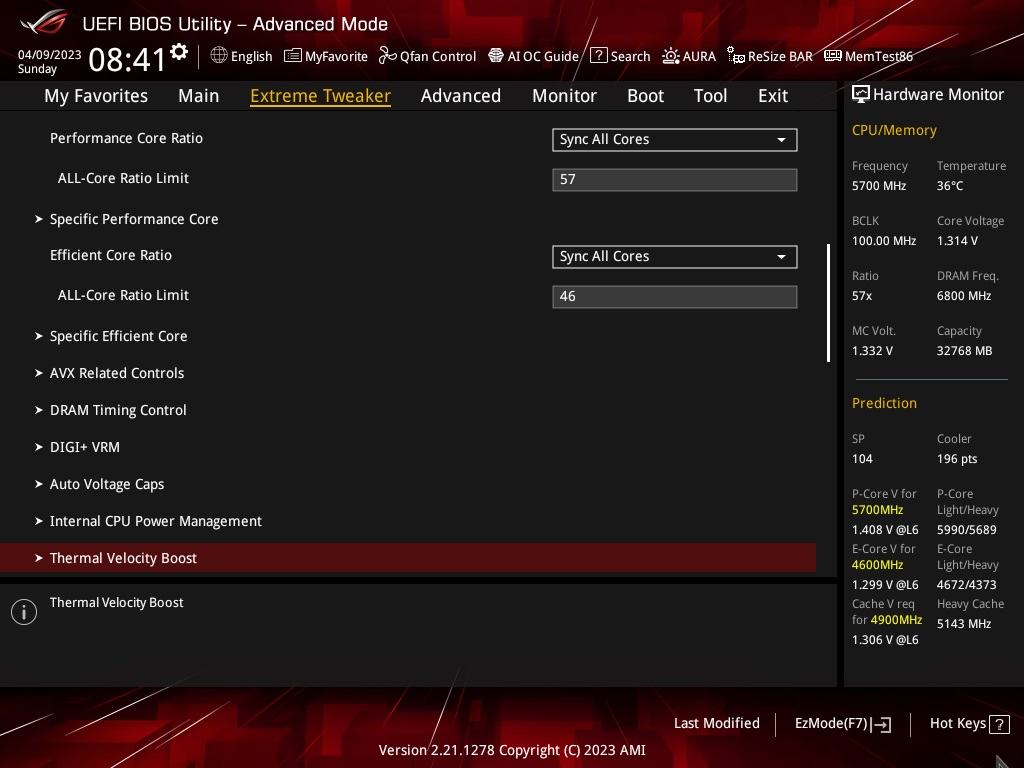Click Prediction heading
The height and width of the screenshot is (768, 1024).
[884, 403]
